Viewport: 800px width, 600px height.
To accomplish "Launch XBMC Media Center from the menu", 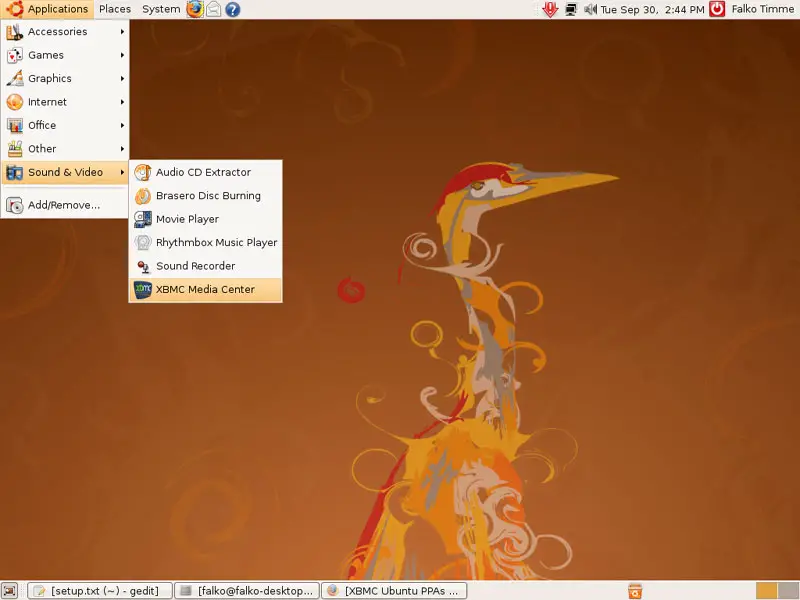I will point(205,290).
